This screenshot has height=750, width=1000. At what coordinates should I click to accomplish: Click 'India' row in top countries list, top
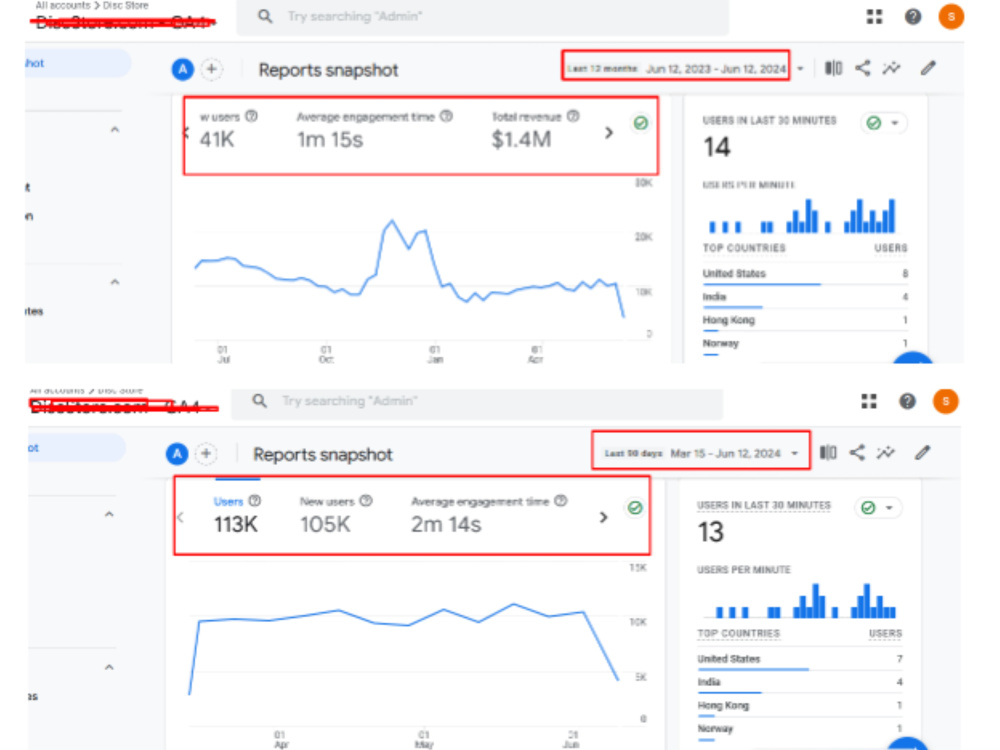805,298
